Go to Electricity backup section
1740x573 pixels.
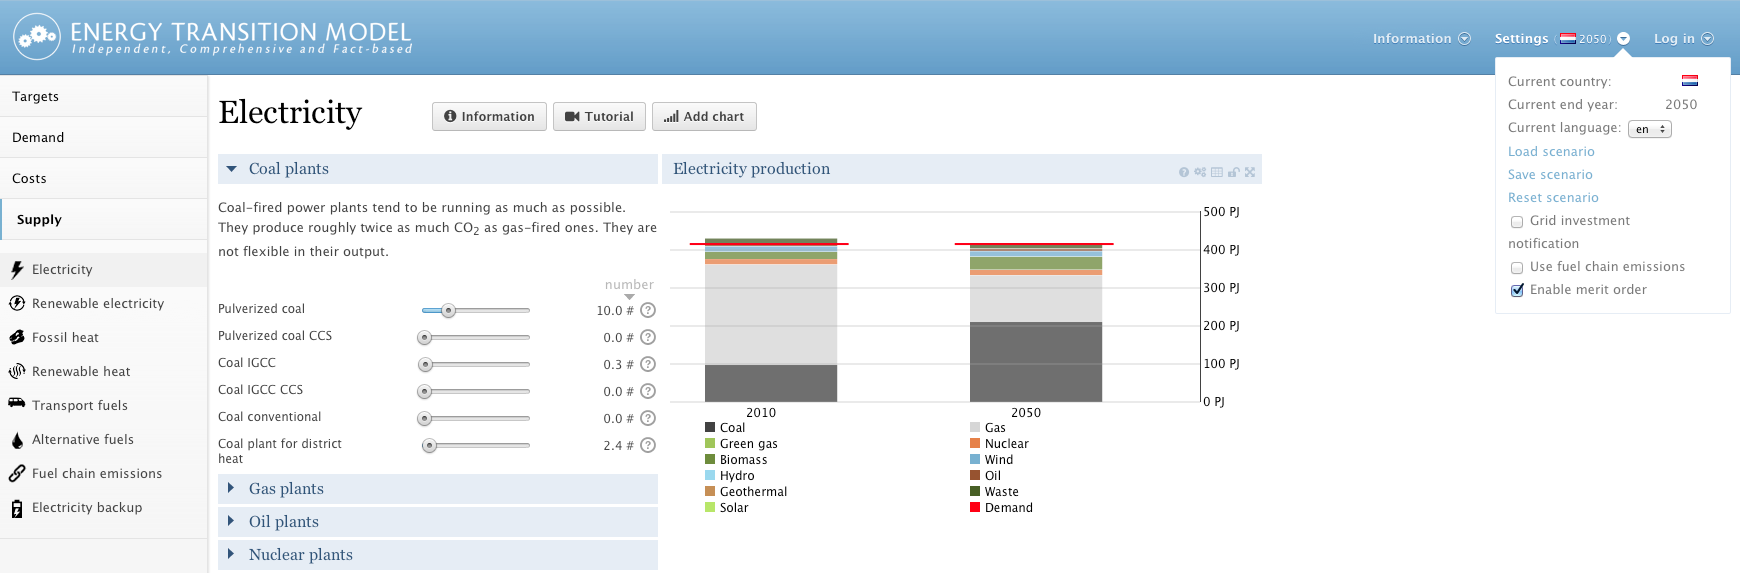[87, 507]
